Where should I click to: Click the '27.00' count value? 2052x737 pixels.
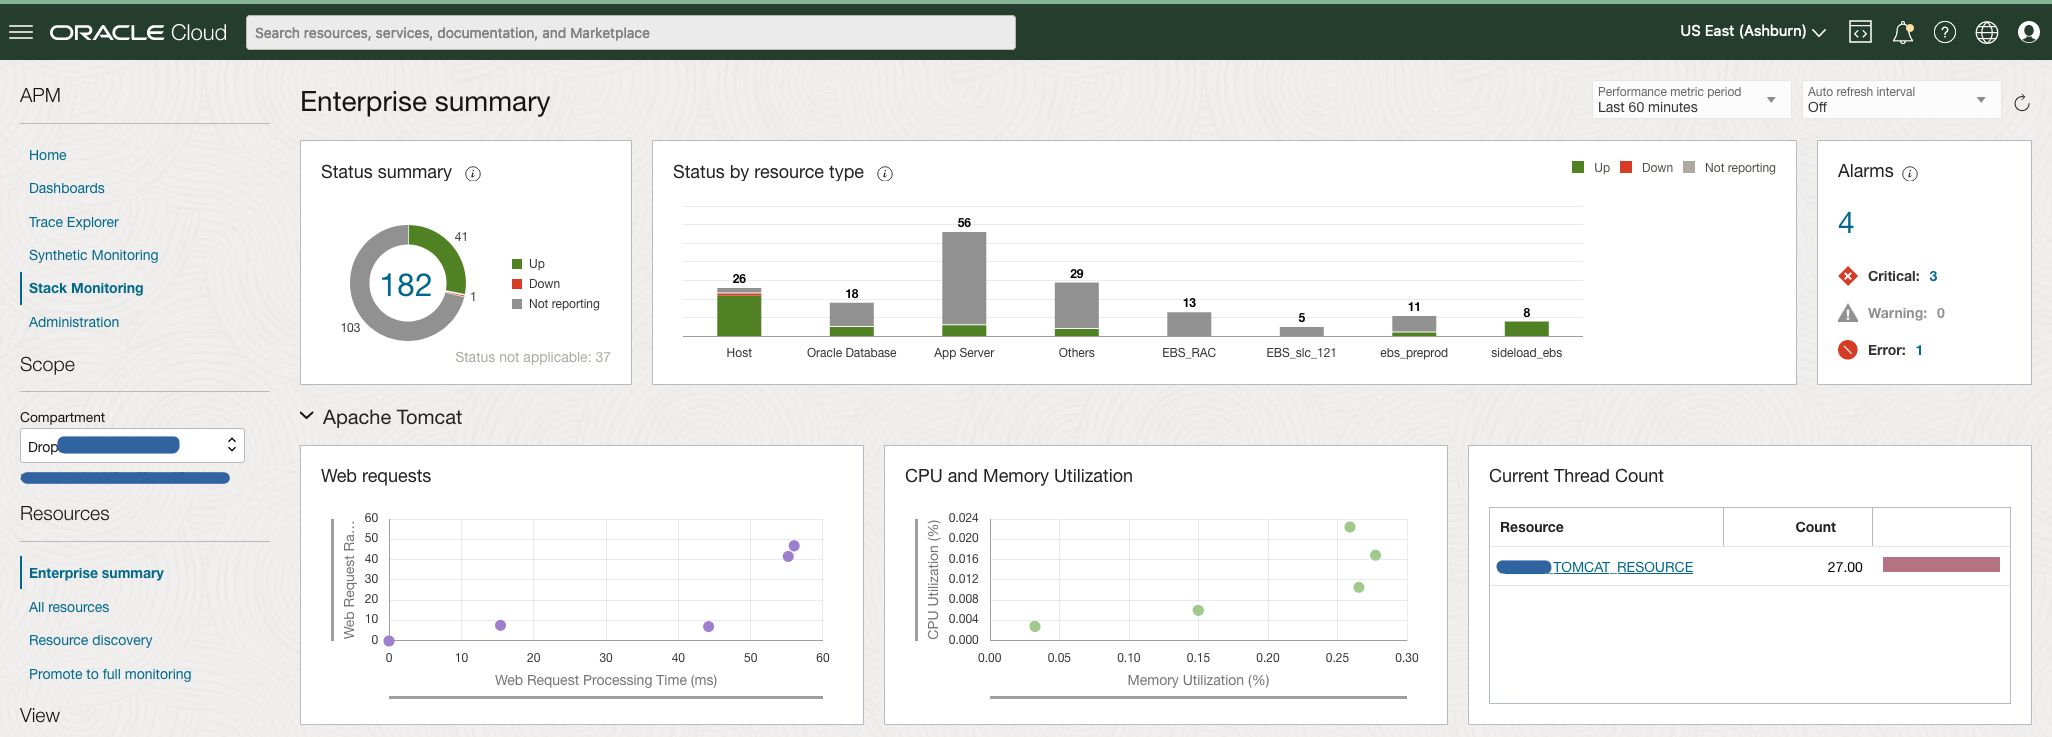[x=1845, y=567]
